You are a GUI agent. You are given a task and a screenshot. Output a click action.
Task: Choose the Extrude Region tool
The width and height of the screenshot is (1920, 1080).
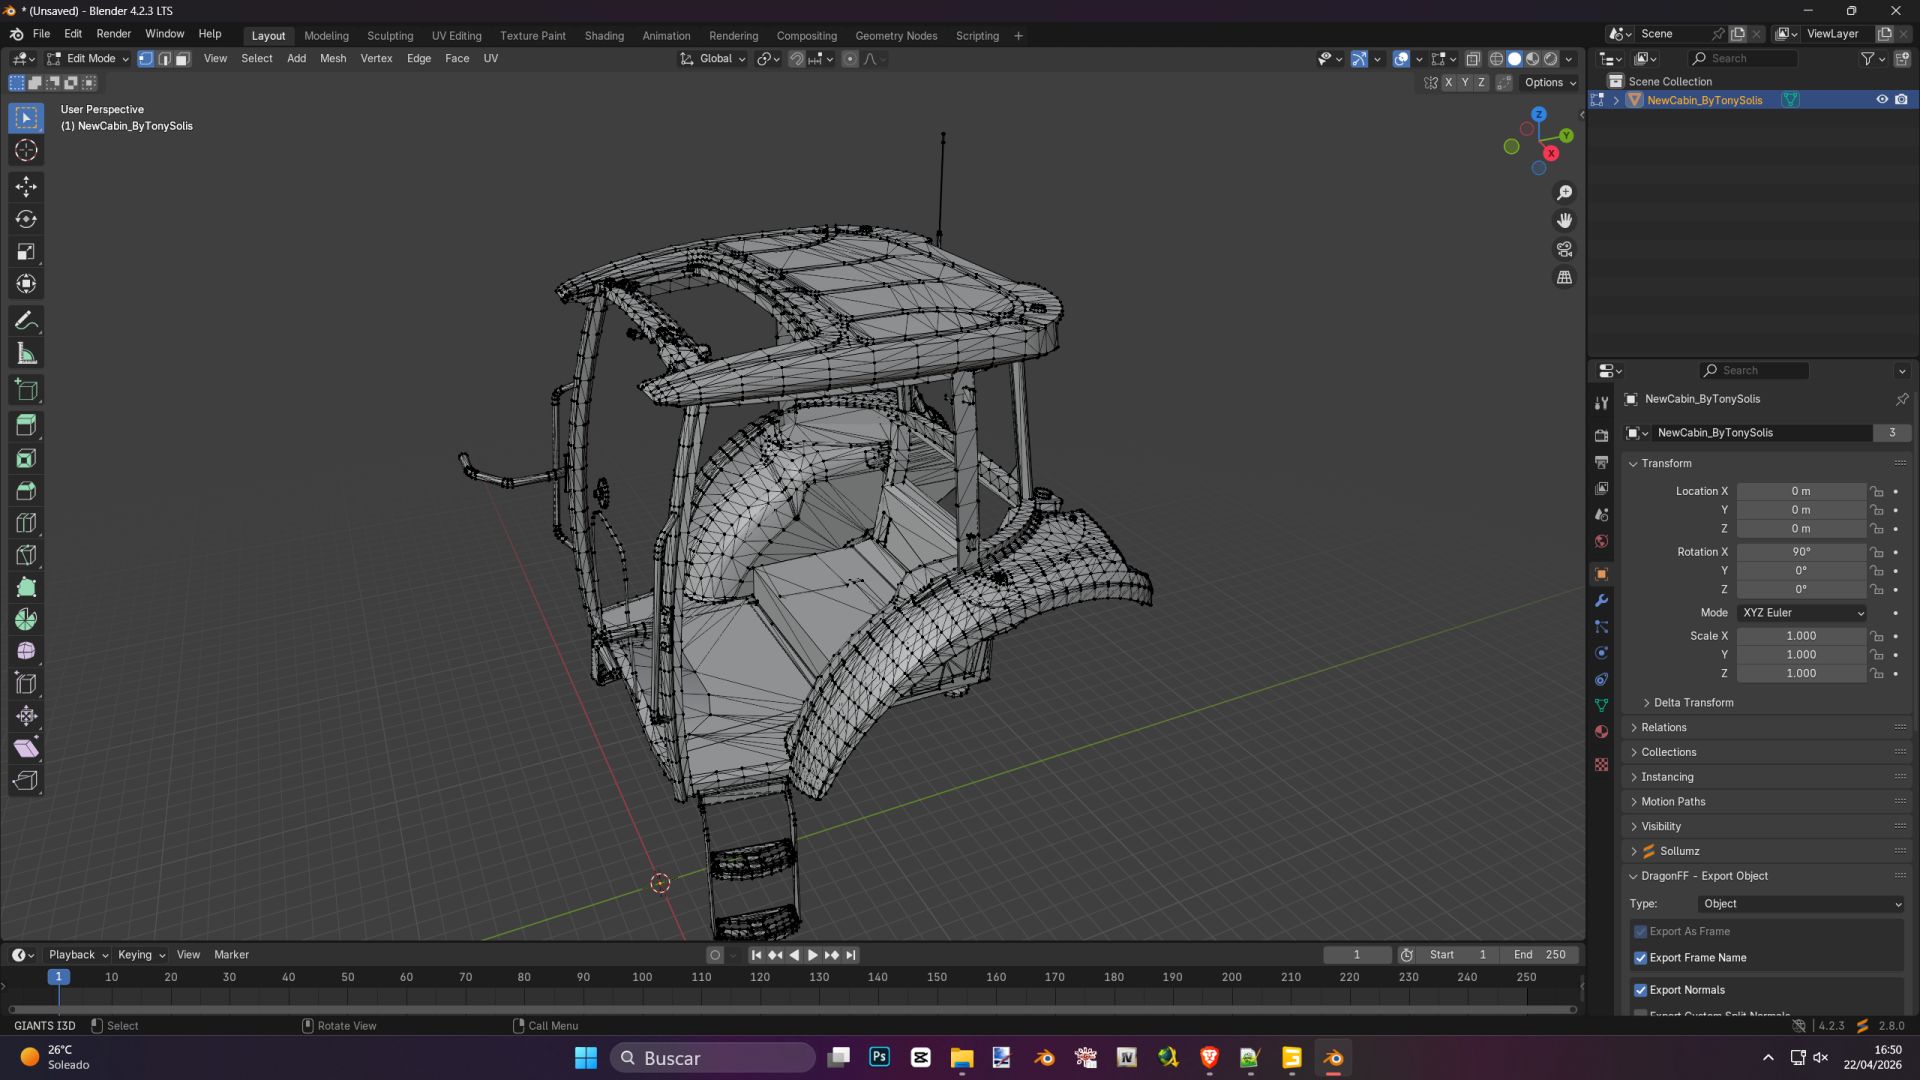[x=26, y=426]
